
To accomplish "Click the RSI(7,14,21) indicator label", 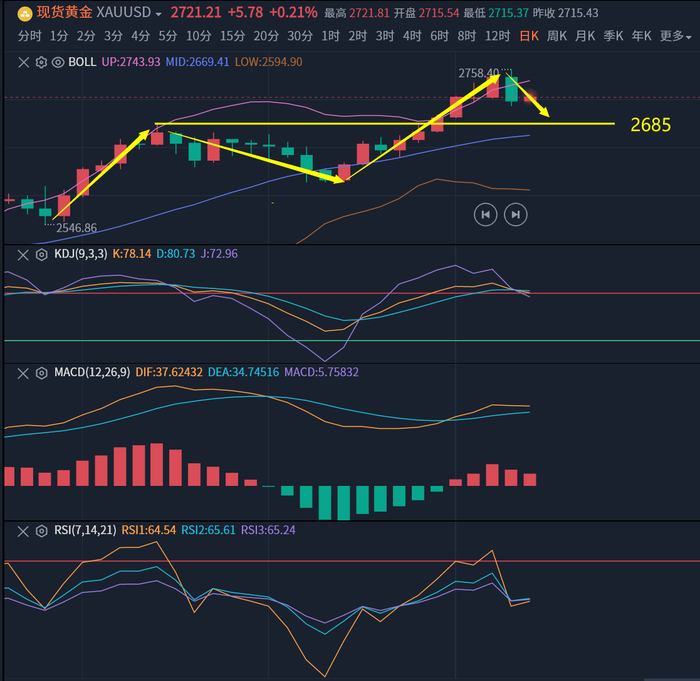I will (x=85, y=531).
